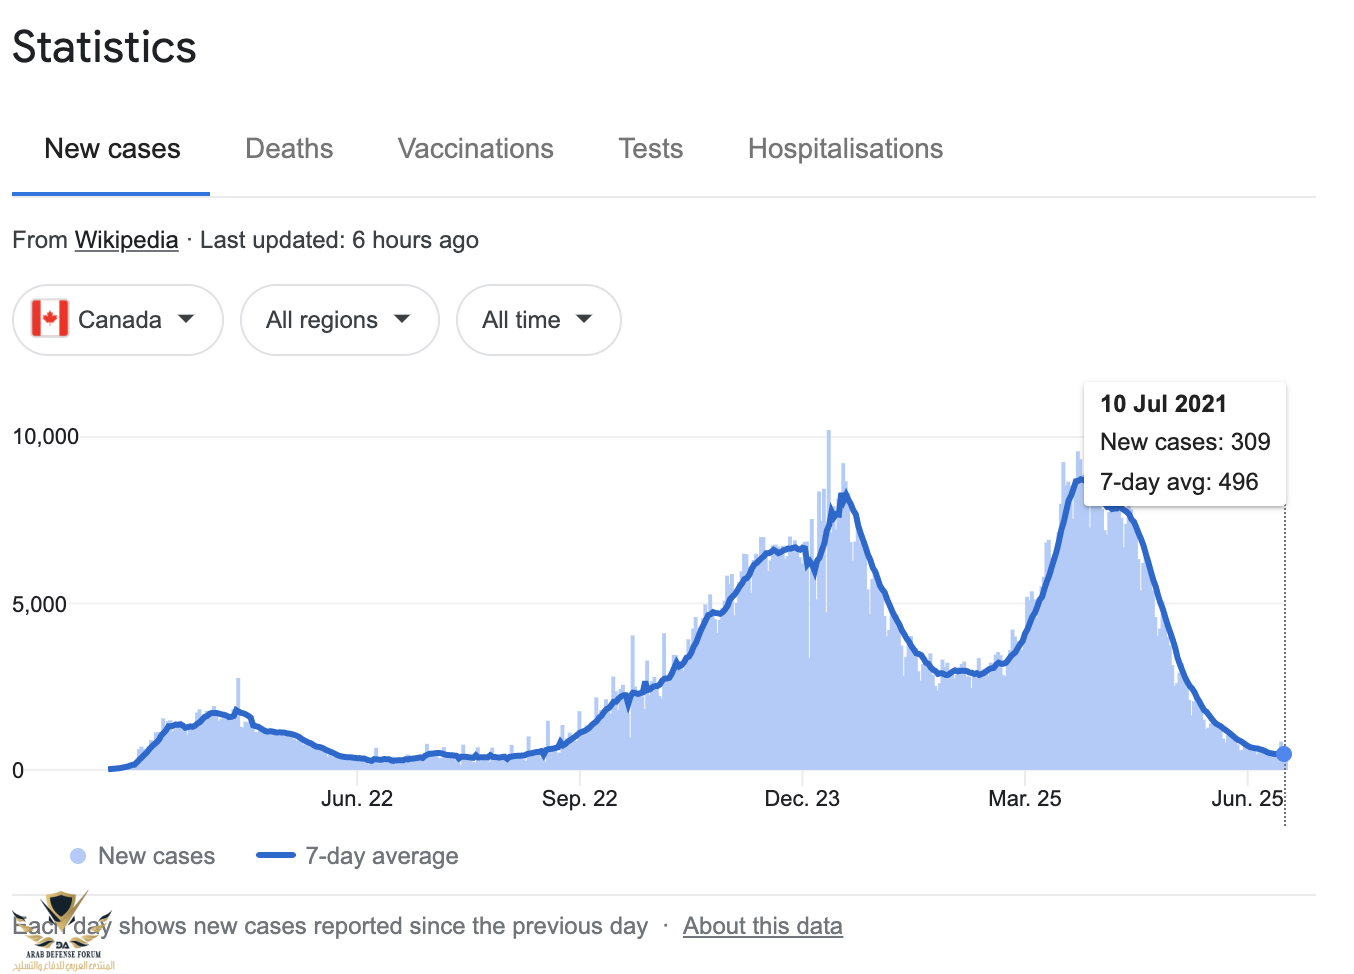
Task: Switch to the Vaccinations tab
Action: pyautogui.click(x=475, y=149)
